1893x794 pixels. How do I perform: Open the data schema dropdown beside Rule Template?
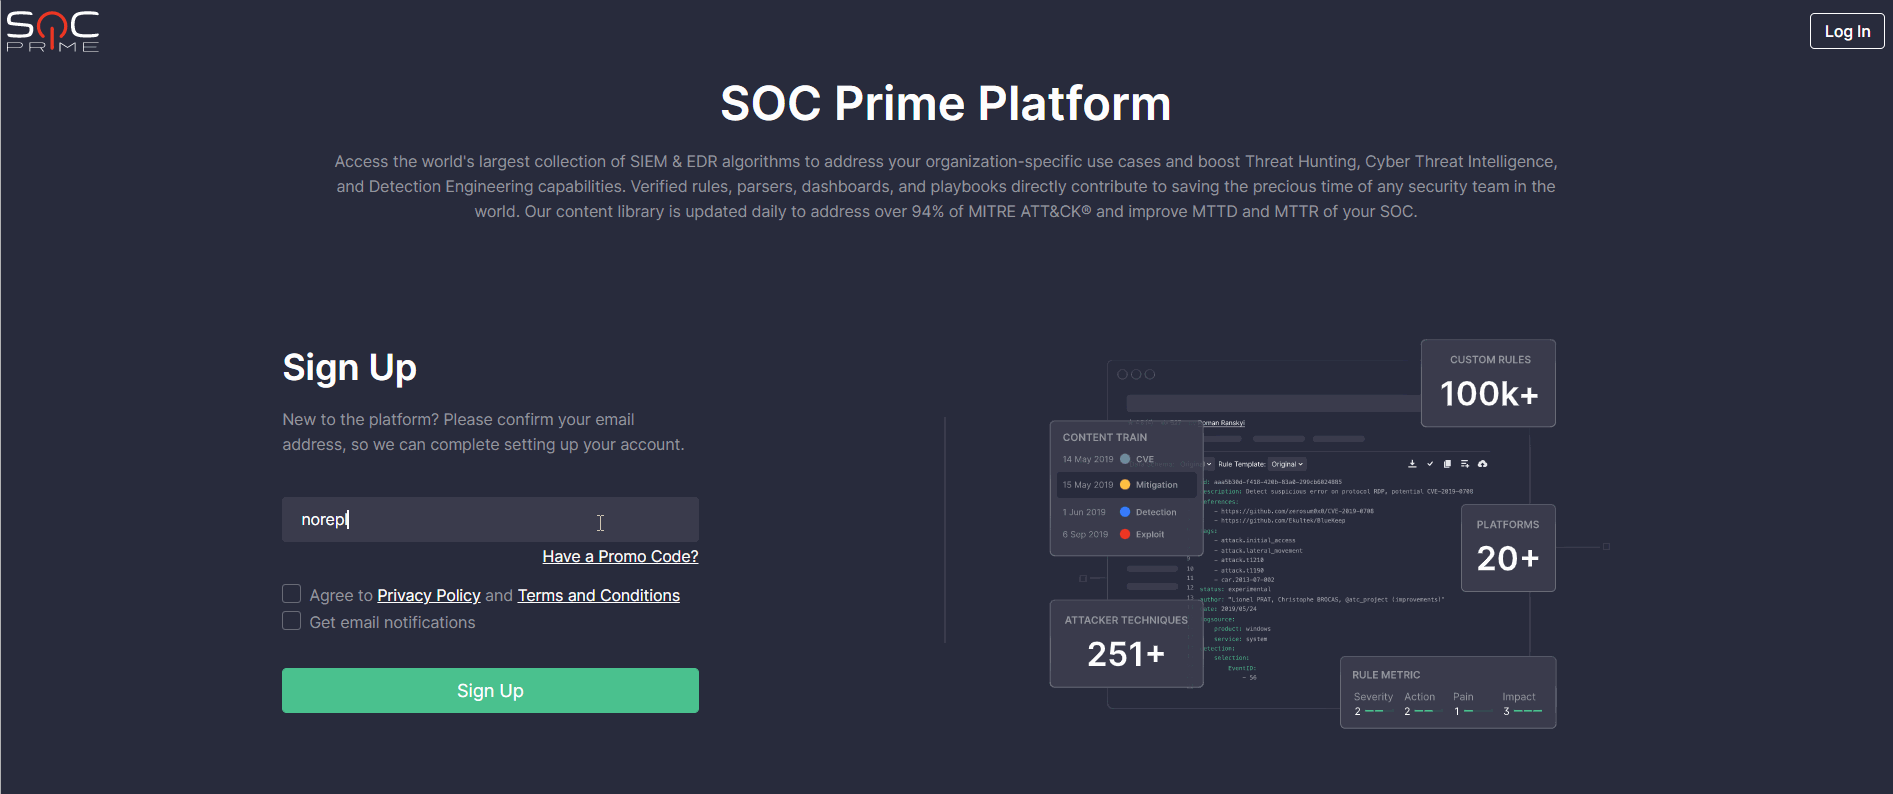1208,464
